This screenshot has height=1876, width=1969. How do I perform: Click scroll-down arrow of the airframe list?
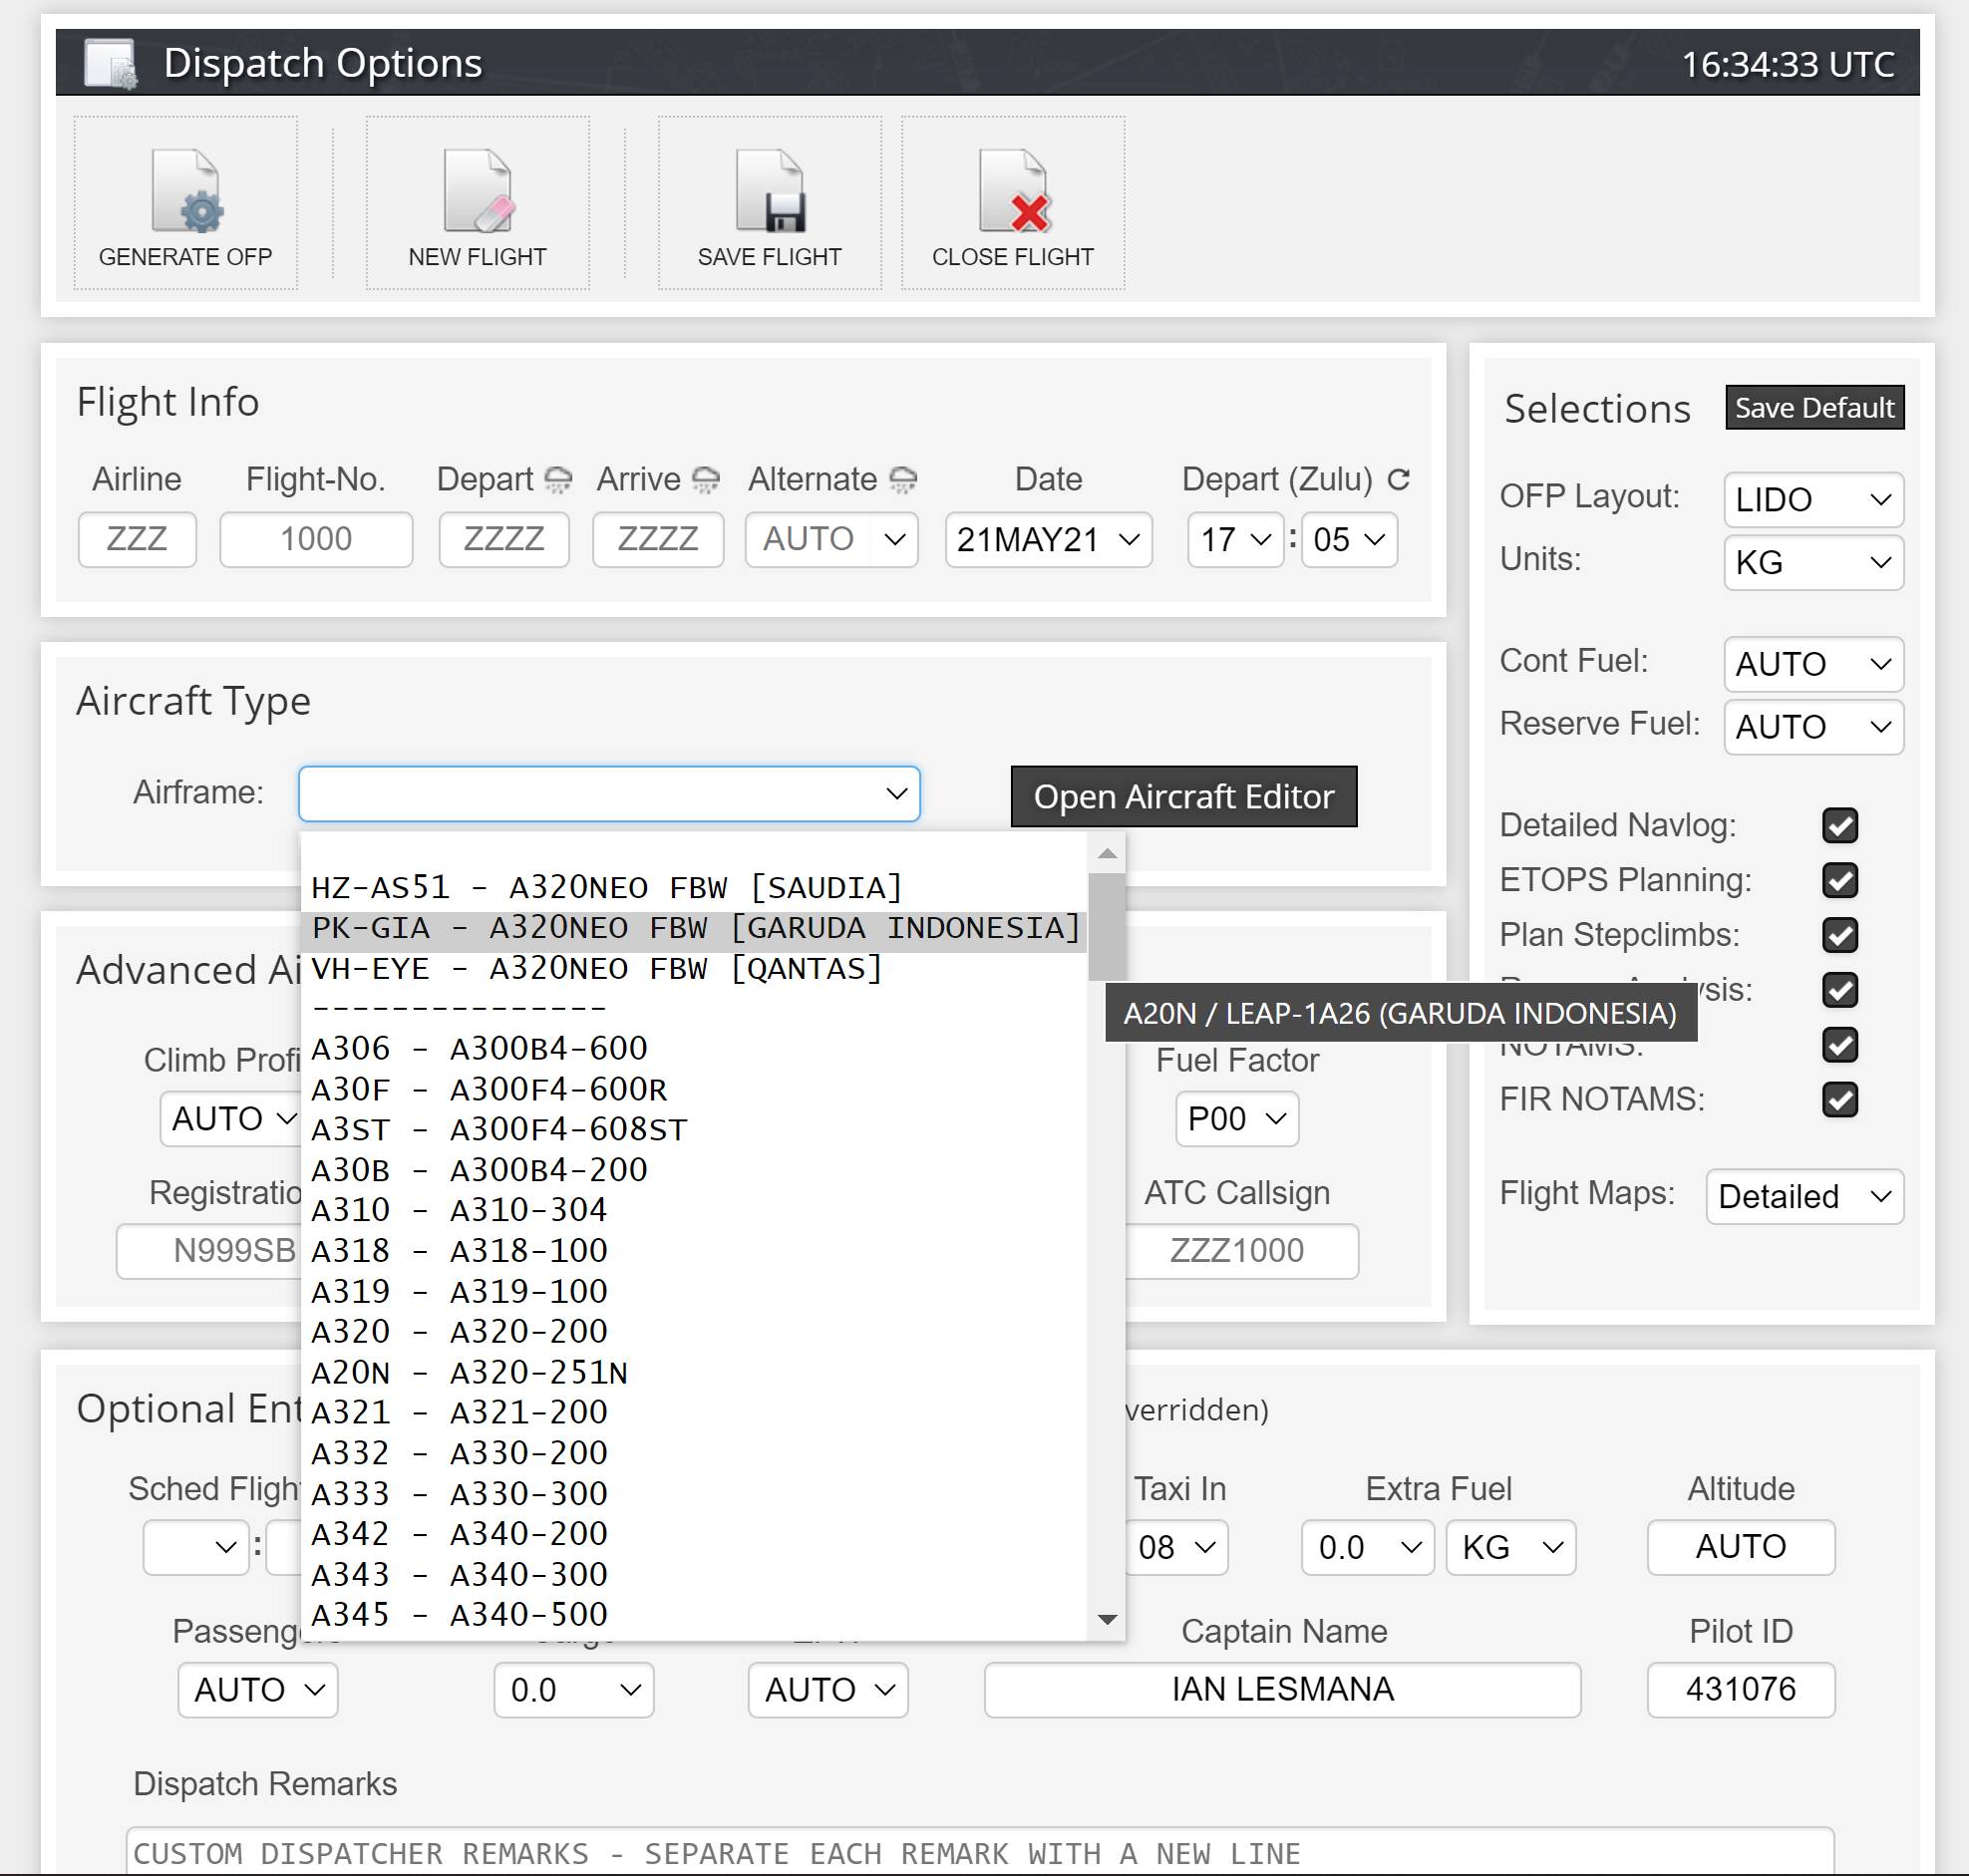pyautogui.click(x=1106, y=1619)
